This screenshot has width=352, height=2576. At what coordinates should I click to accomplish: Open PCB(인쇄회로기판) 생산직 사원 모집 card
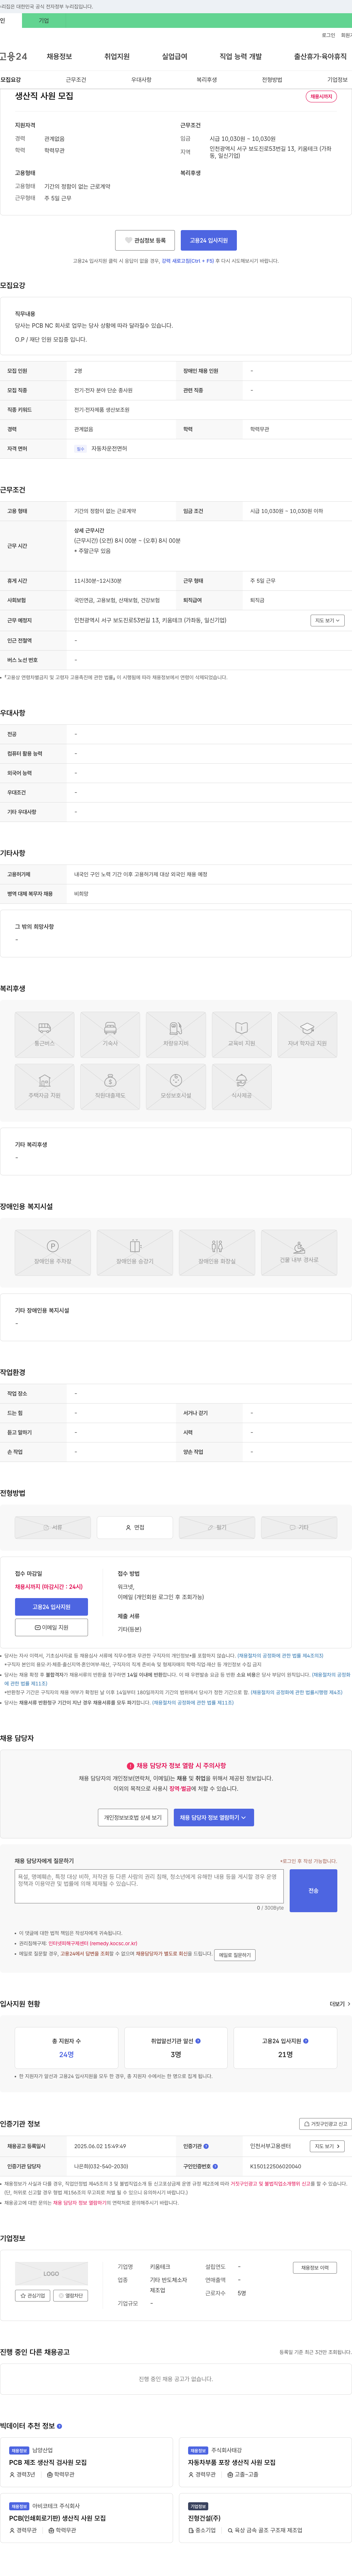click(86, 2518)
